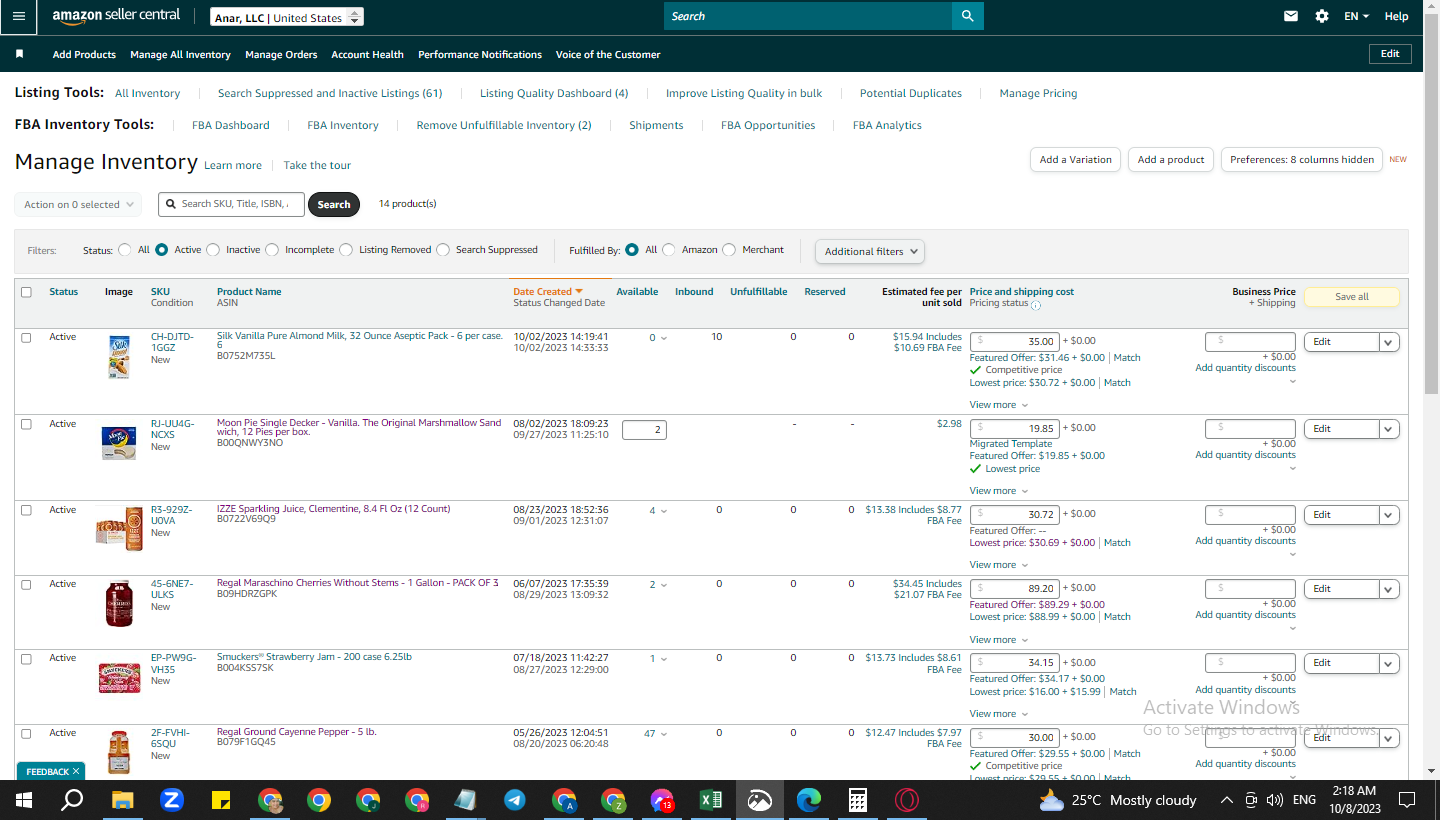
Task: Open the settings gear icon
Action: tap(1322, 16)
